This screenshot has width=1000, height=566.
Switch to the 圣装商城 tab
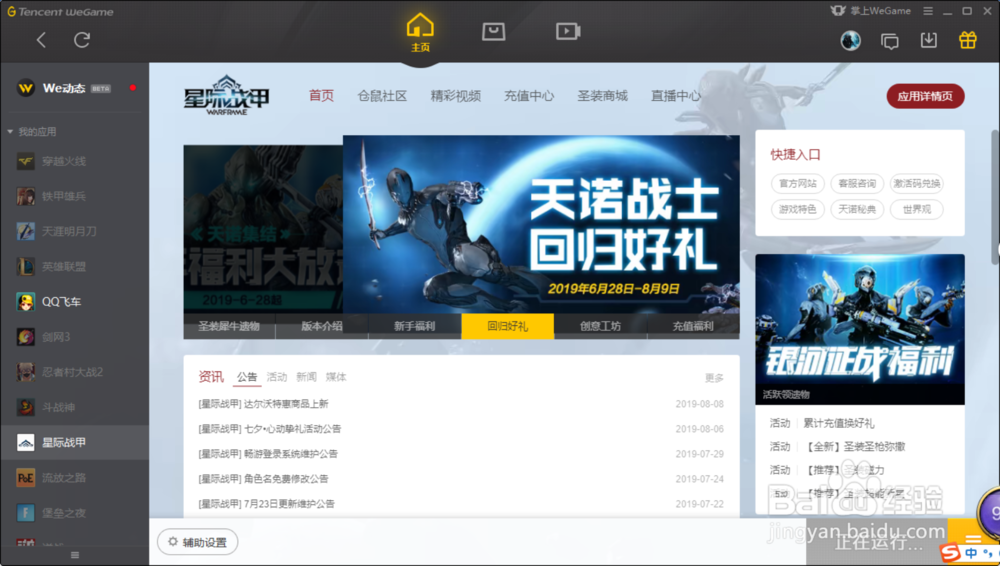602,96
